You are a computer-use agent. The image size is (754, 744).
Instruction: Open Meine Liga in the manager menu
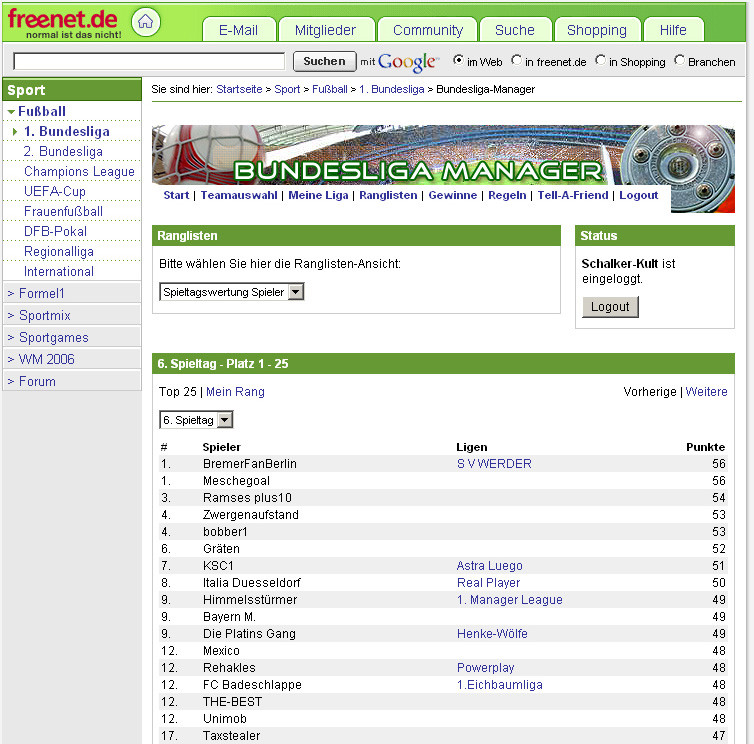tap(318, 195)
